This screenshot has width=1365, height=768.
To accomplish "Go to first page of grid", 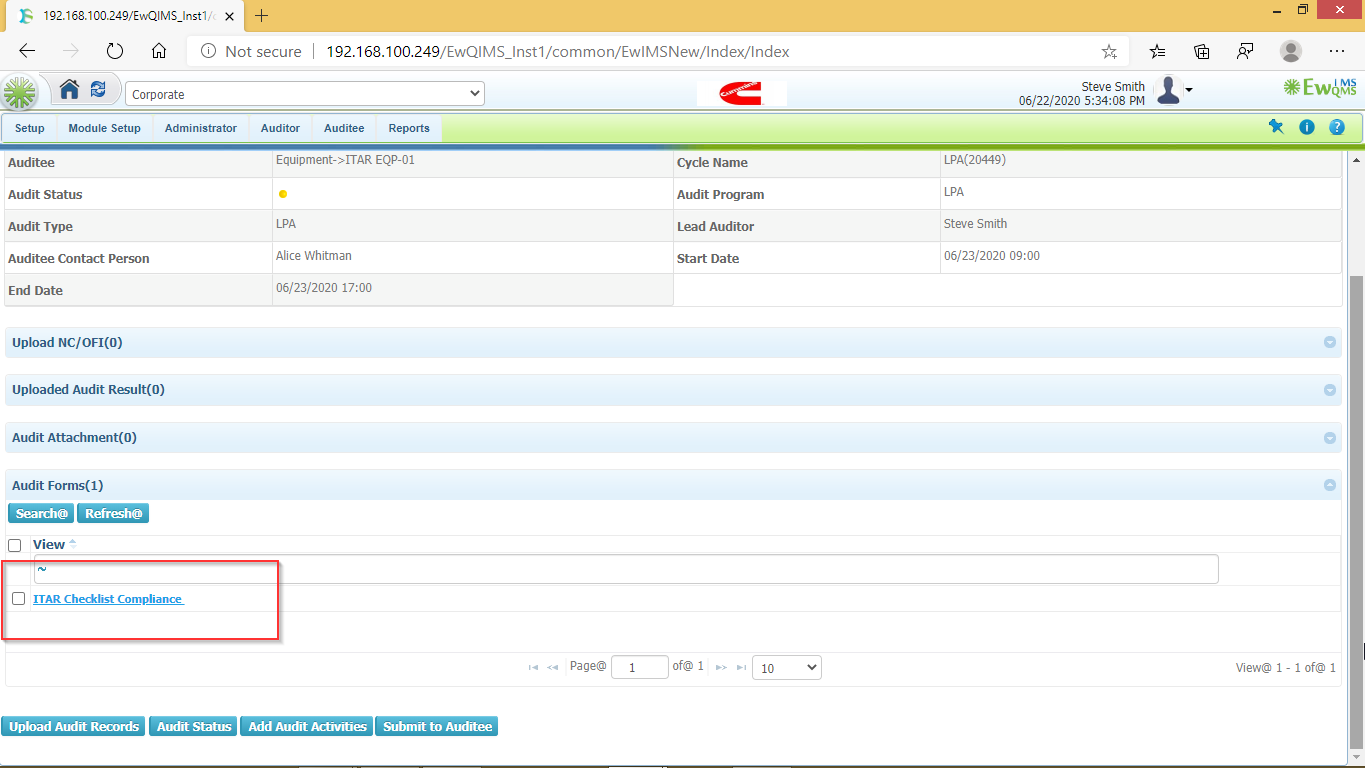I will [x=533, y=667].
